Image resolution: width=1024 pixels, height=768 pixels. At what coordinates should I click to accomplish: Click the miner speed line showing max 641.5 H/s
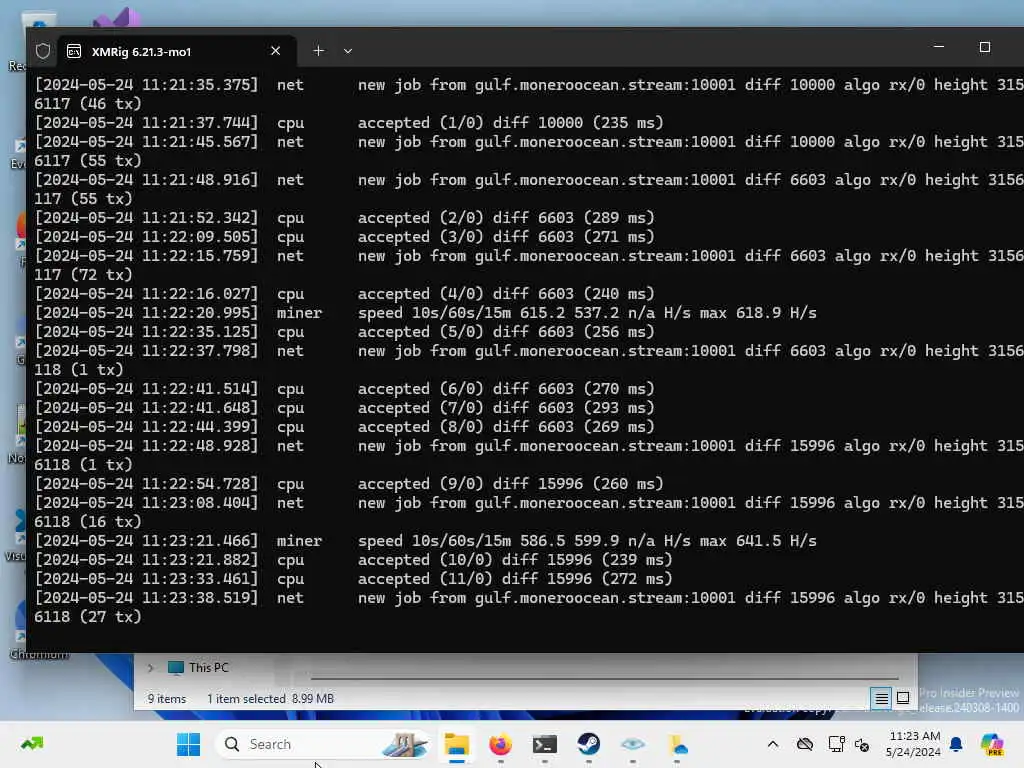[586, 541]
